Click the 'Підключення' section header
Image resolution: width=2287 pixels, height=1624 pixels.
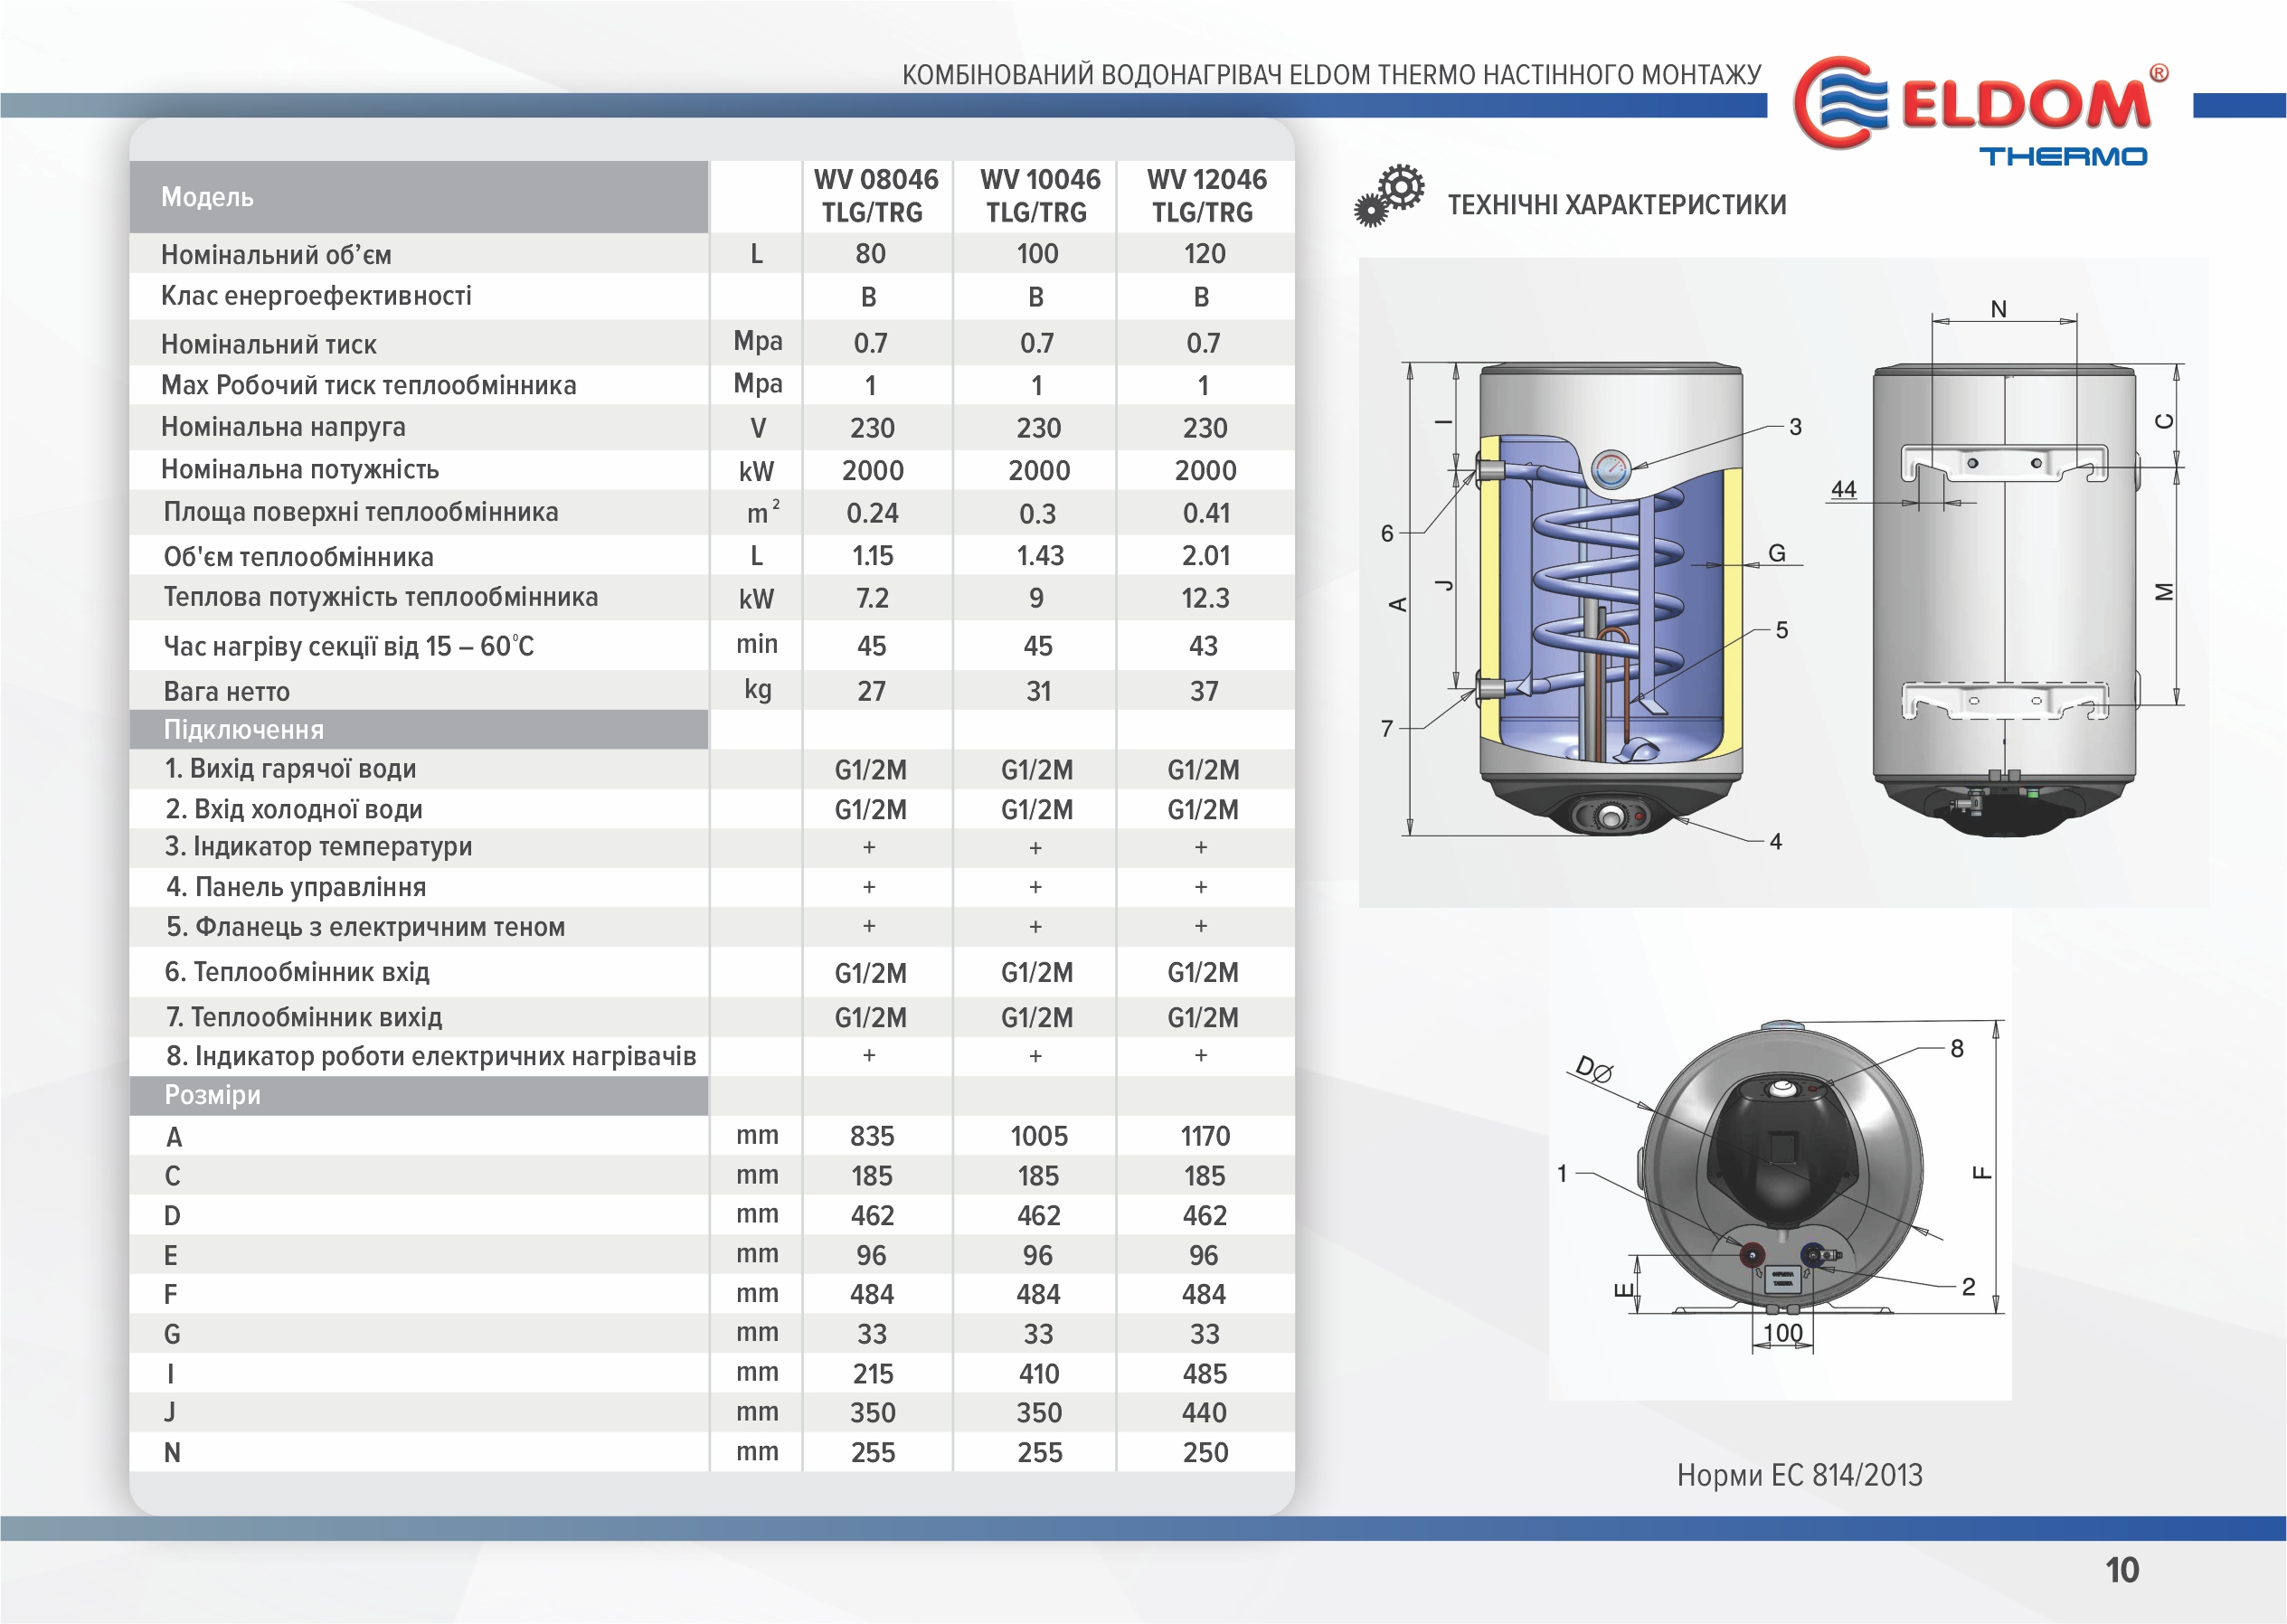click(418, 730)
